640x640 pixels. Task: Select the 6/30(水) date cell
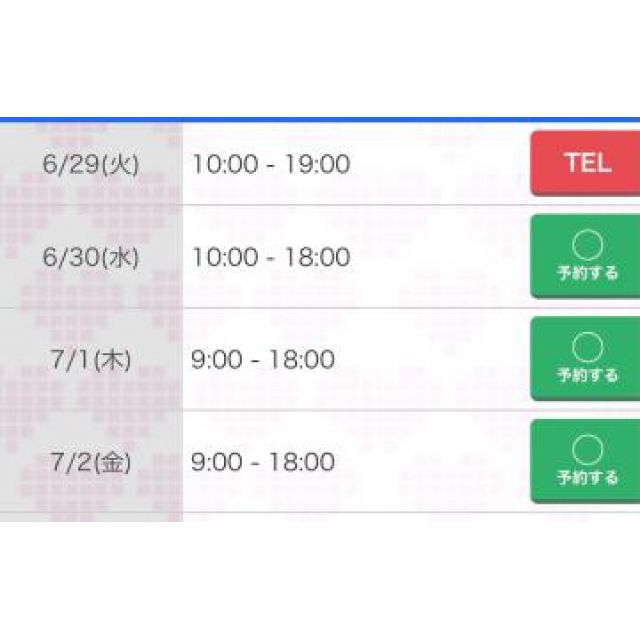91,257
